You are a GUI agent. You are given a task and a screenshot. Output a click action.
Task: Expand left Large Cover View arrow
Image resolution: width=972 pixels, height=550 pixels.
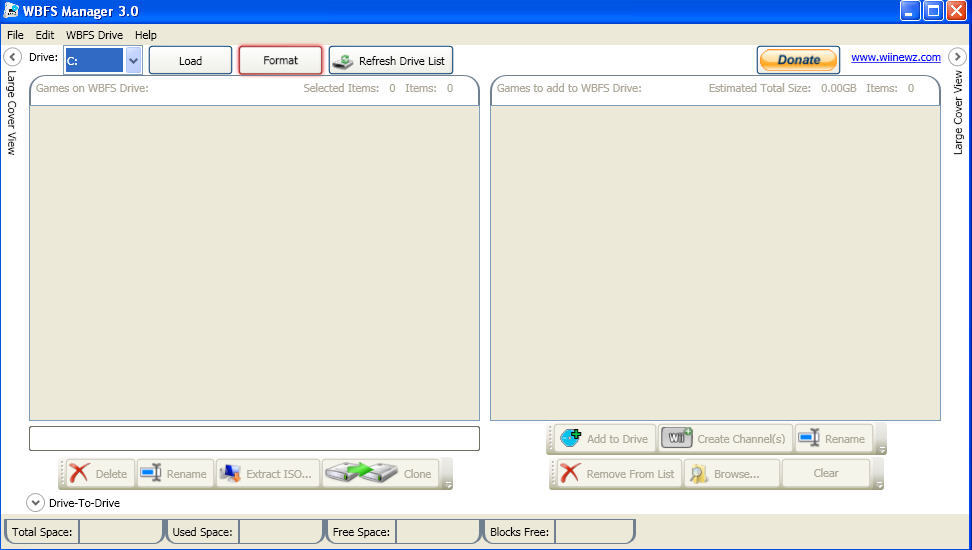click(12, 57)
